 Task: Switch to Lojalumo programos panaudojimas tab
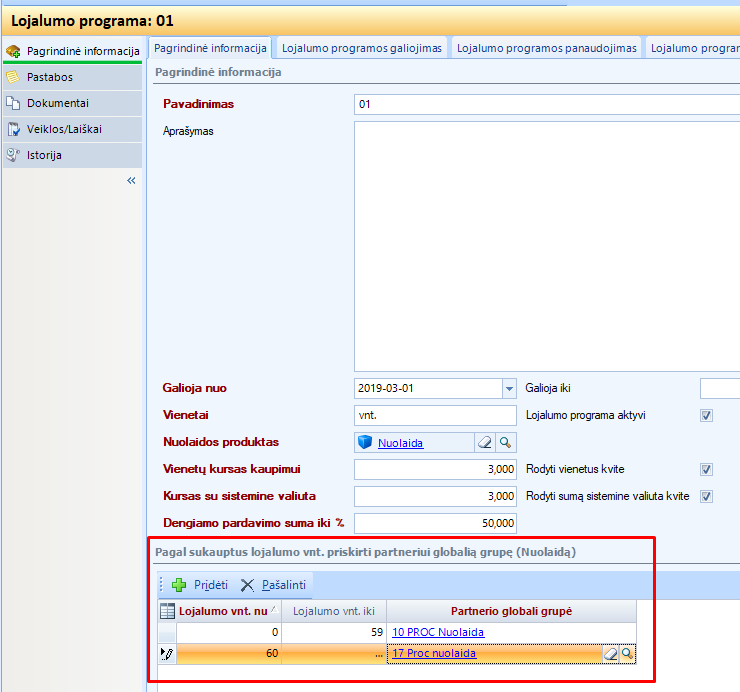[547, 48]
